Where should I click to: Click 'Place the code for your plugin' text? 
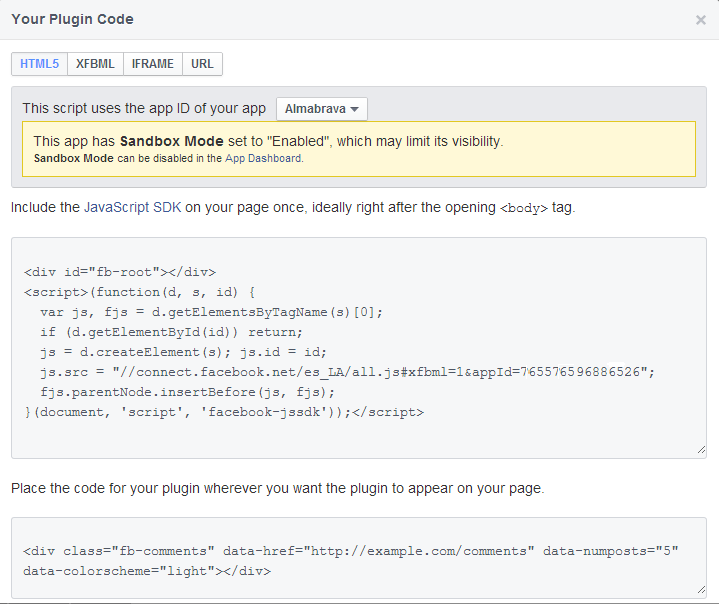click(277, 488)
